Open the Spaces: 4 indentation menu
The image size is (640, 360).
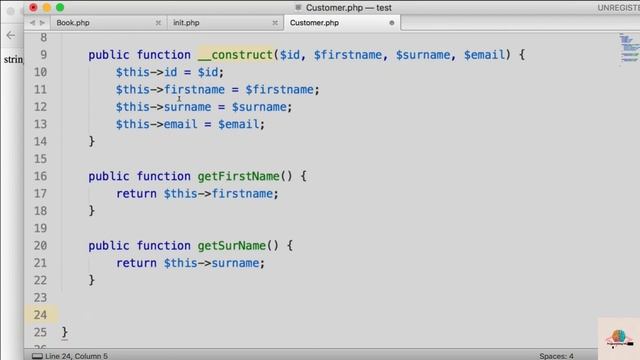(556, 356)
